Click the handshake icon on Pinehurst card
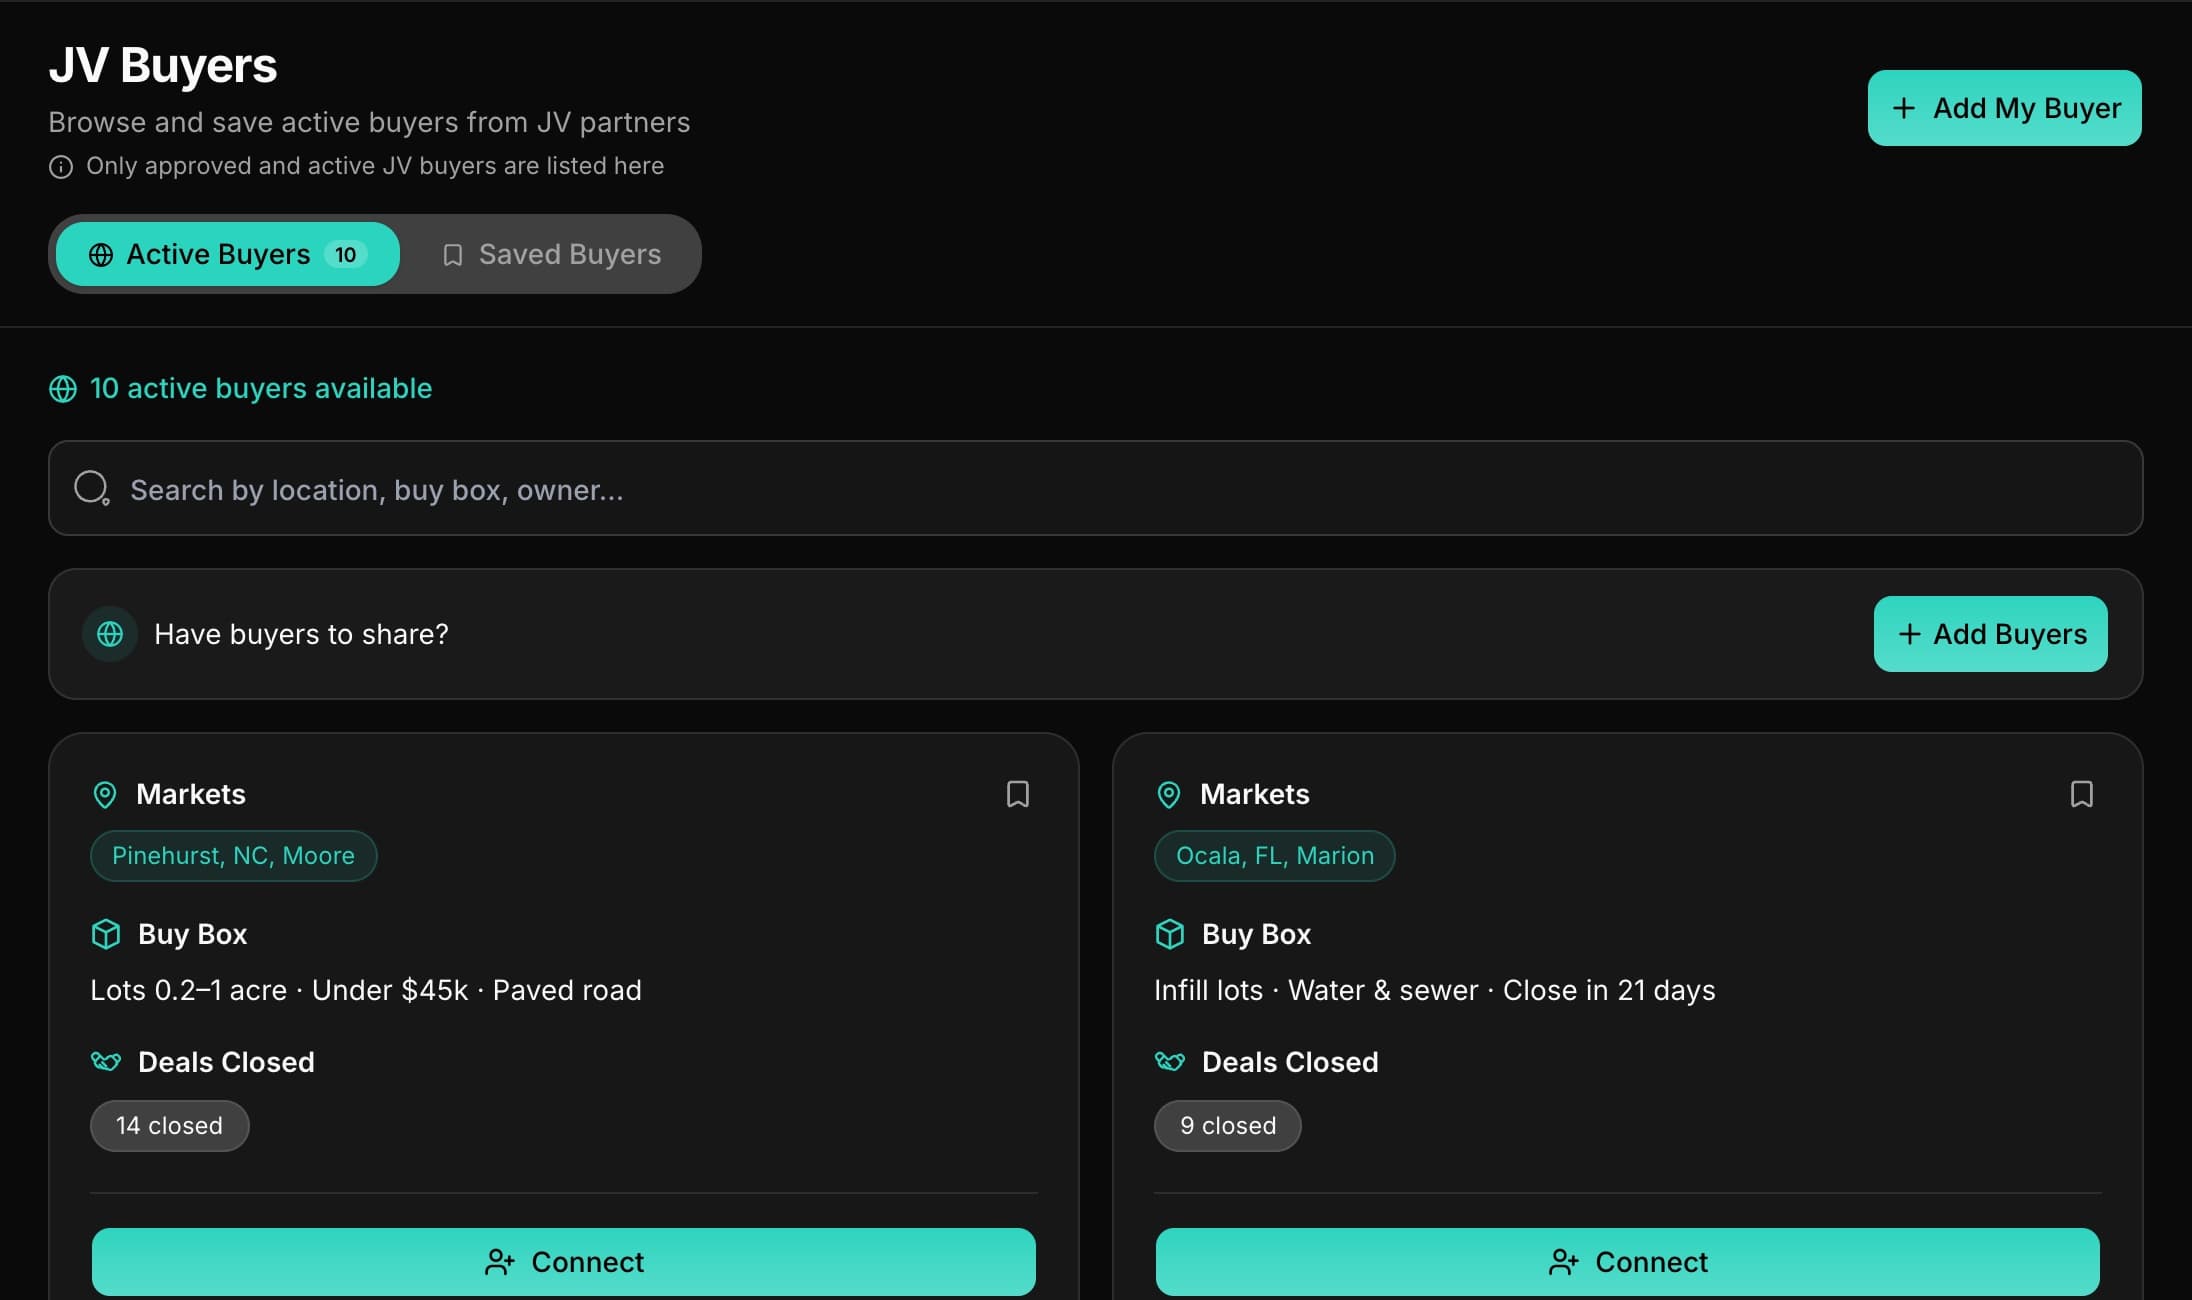The image size is (2192, 1300). (106, 1061)
